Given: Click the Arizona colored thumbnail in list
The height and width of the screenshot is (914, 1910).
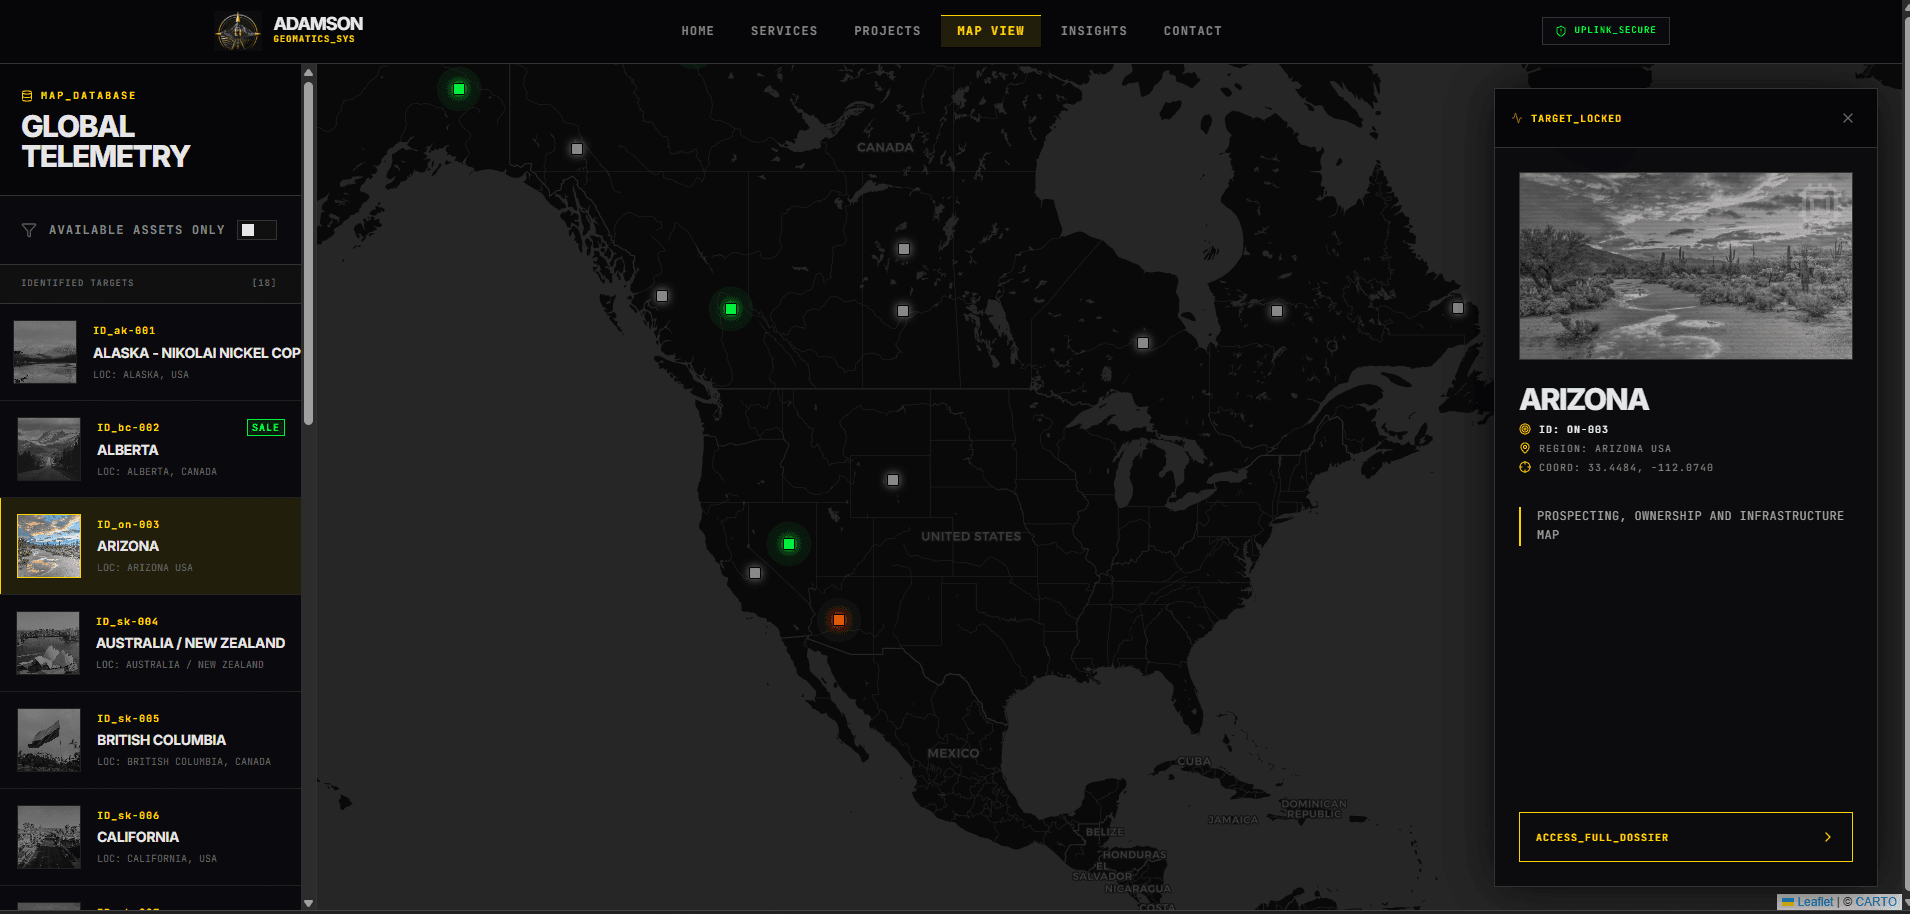Looking at the screenshot, I should tap(49, 546).
